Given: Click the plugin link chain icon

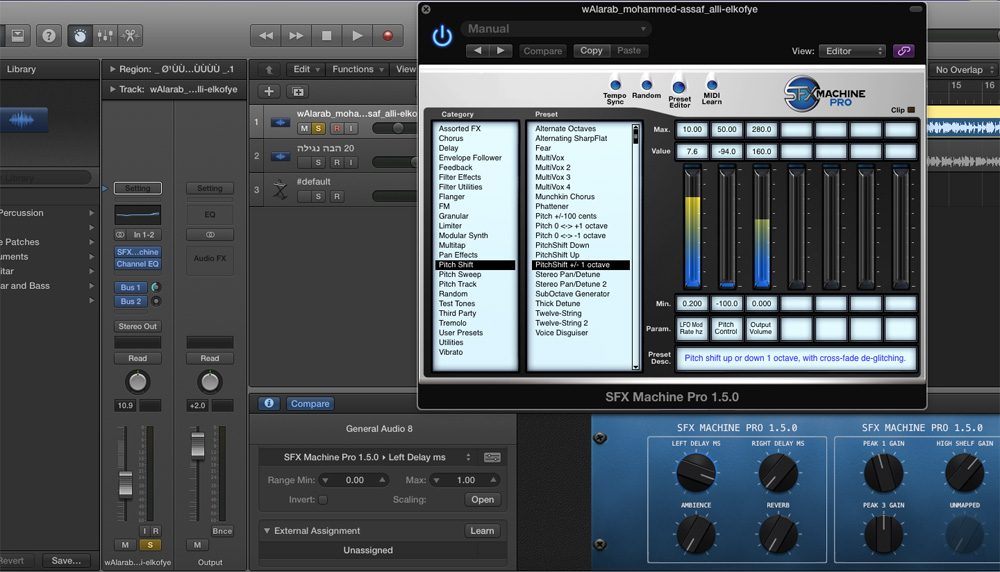Looking at the screenshot, I should click(904, 51).
